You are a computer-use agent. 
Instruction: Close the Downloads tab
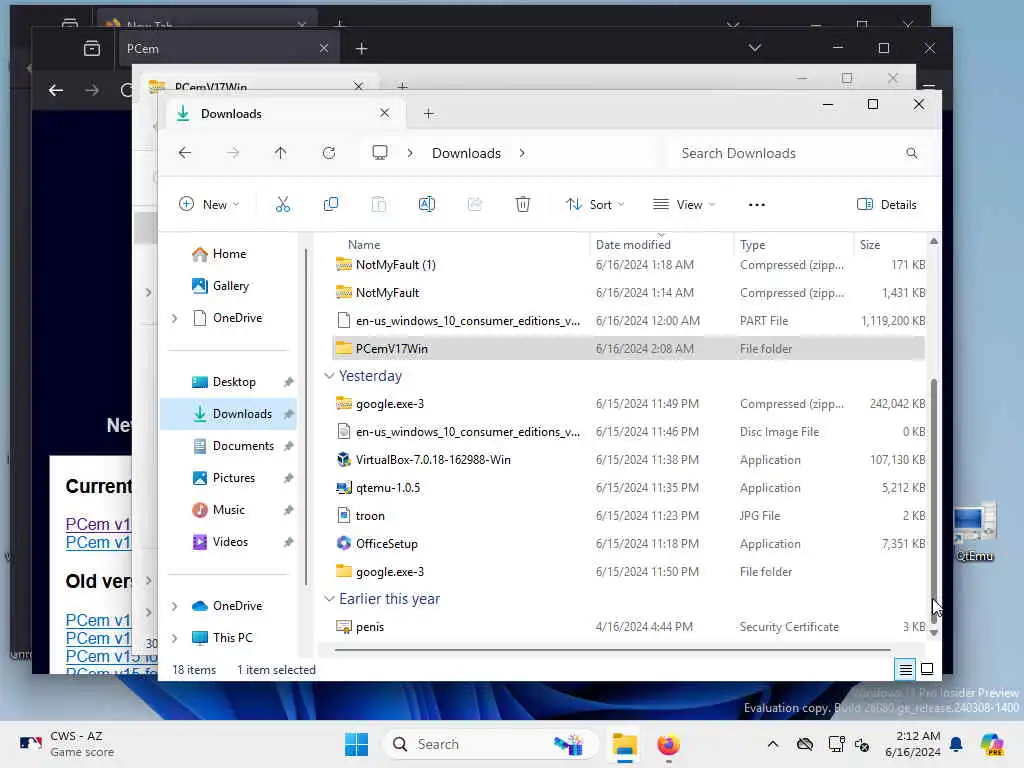(x=385, y=113)
